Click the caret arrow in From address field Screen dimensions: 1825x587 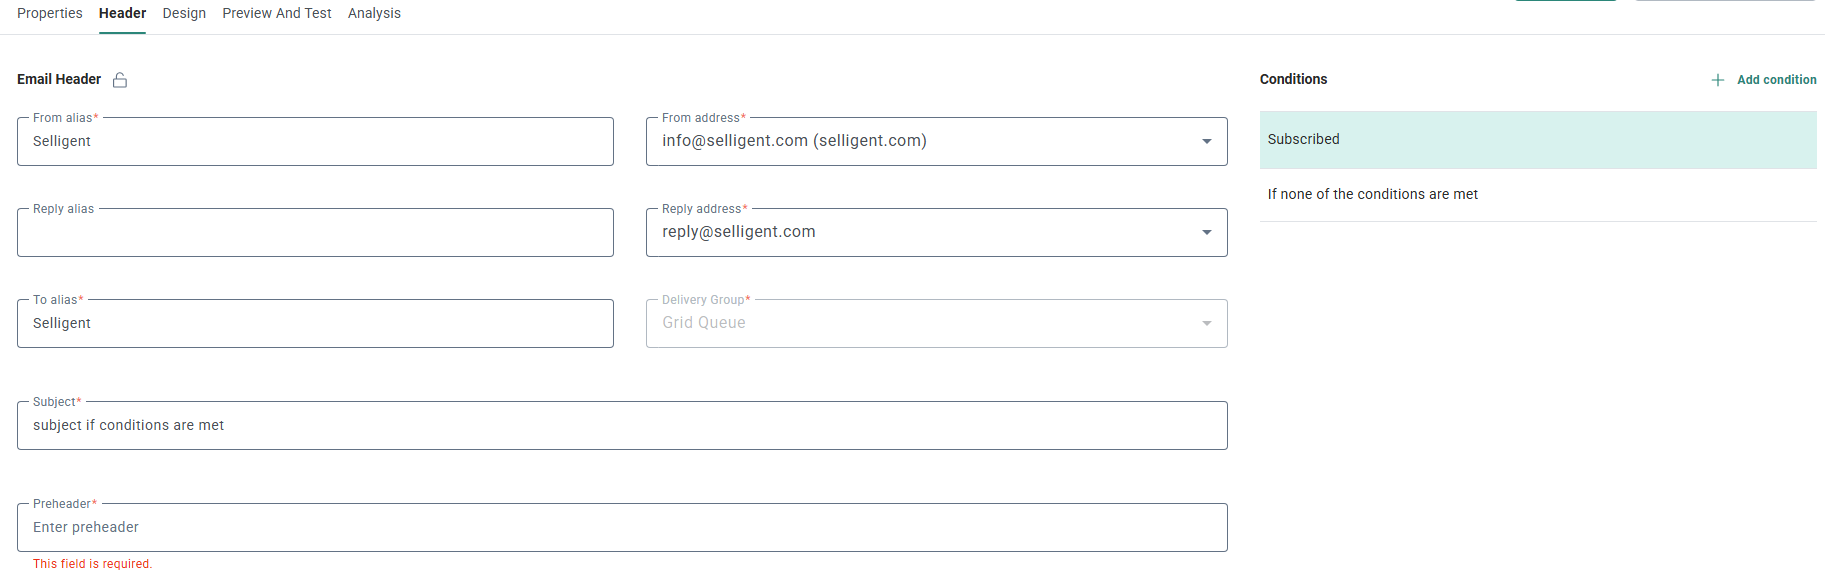click(x=1207, y=141)
